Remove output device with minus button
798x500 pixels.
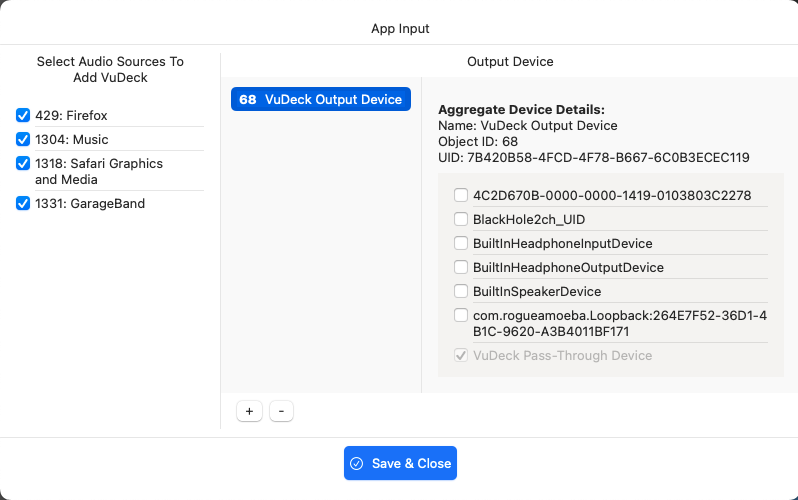point(281,411)
